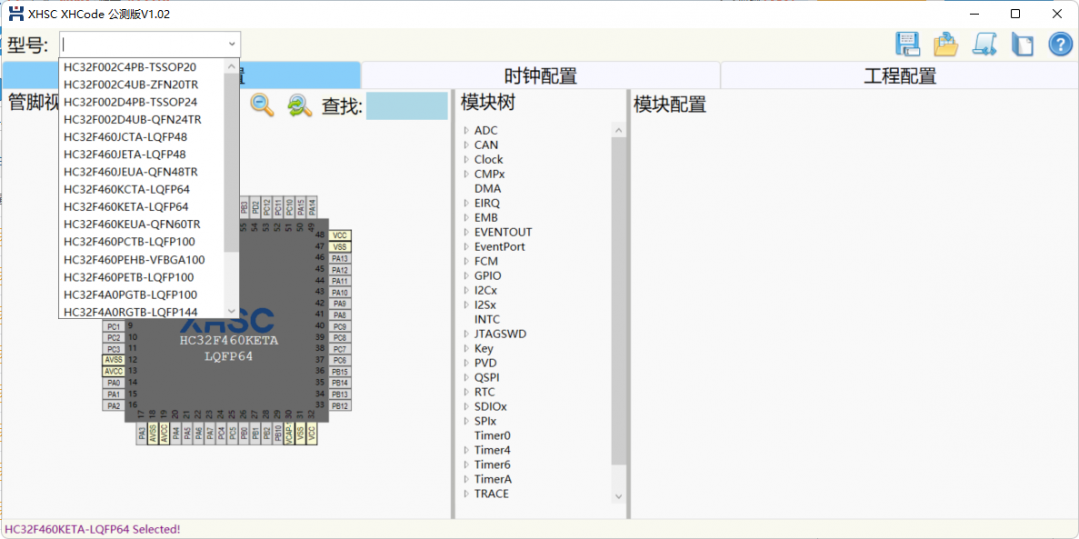Select Timer0 in the module tree
Image resolution: width=1079 pixels, height=539 pixels.
click(493, 436)
